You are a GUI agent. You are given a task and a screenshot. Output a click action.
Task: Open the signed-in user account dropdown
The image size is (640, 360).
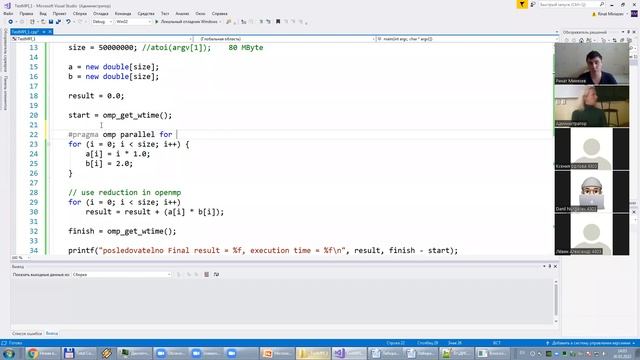(610, 14)
